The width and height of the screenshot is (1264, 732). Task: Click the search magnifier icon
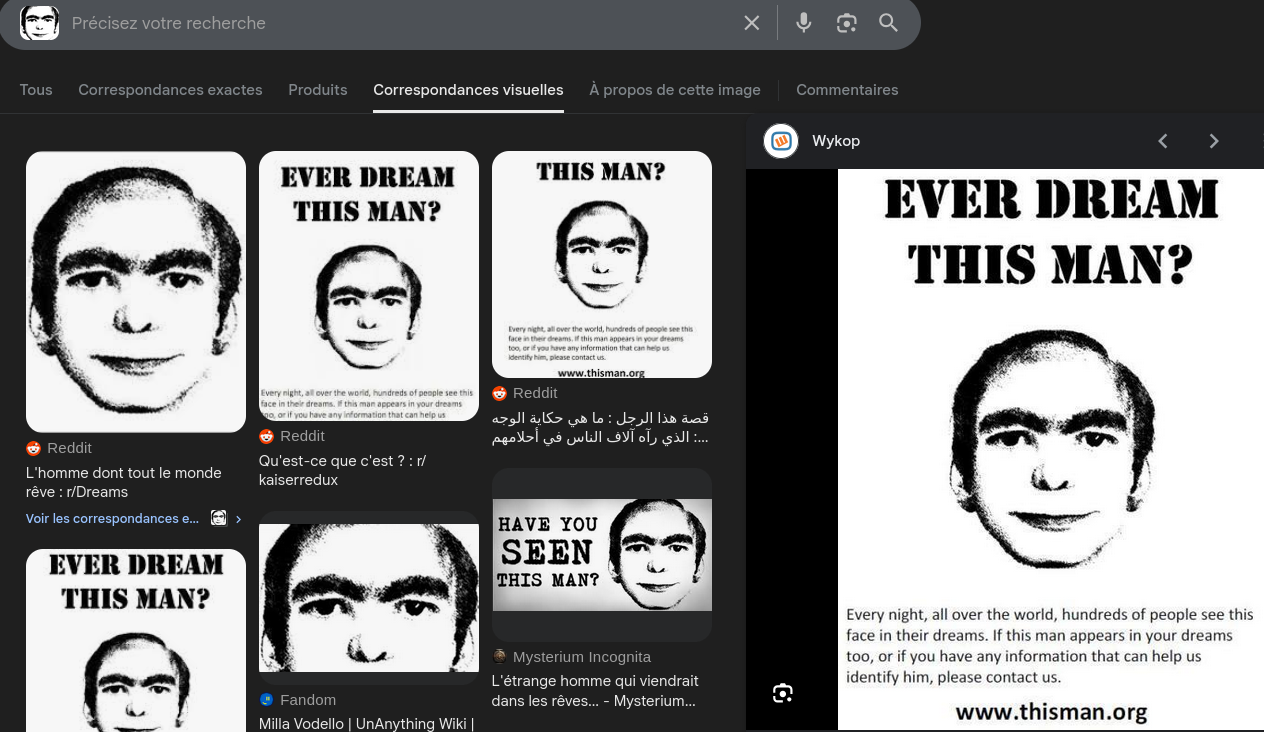[888, 22]
